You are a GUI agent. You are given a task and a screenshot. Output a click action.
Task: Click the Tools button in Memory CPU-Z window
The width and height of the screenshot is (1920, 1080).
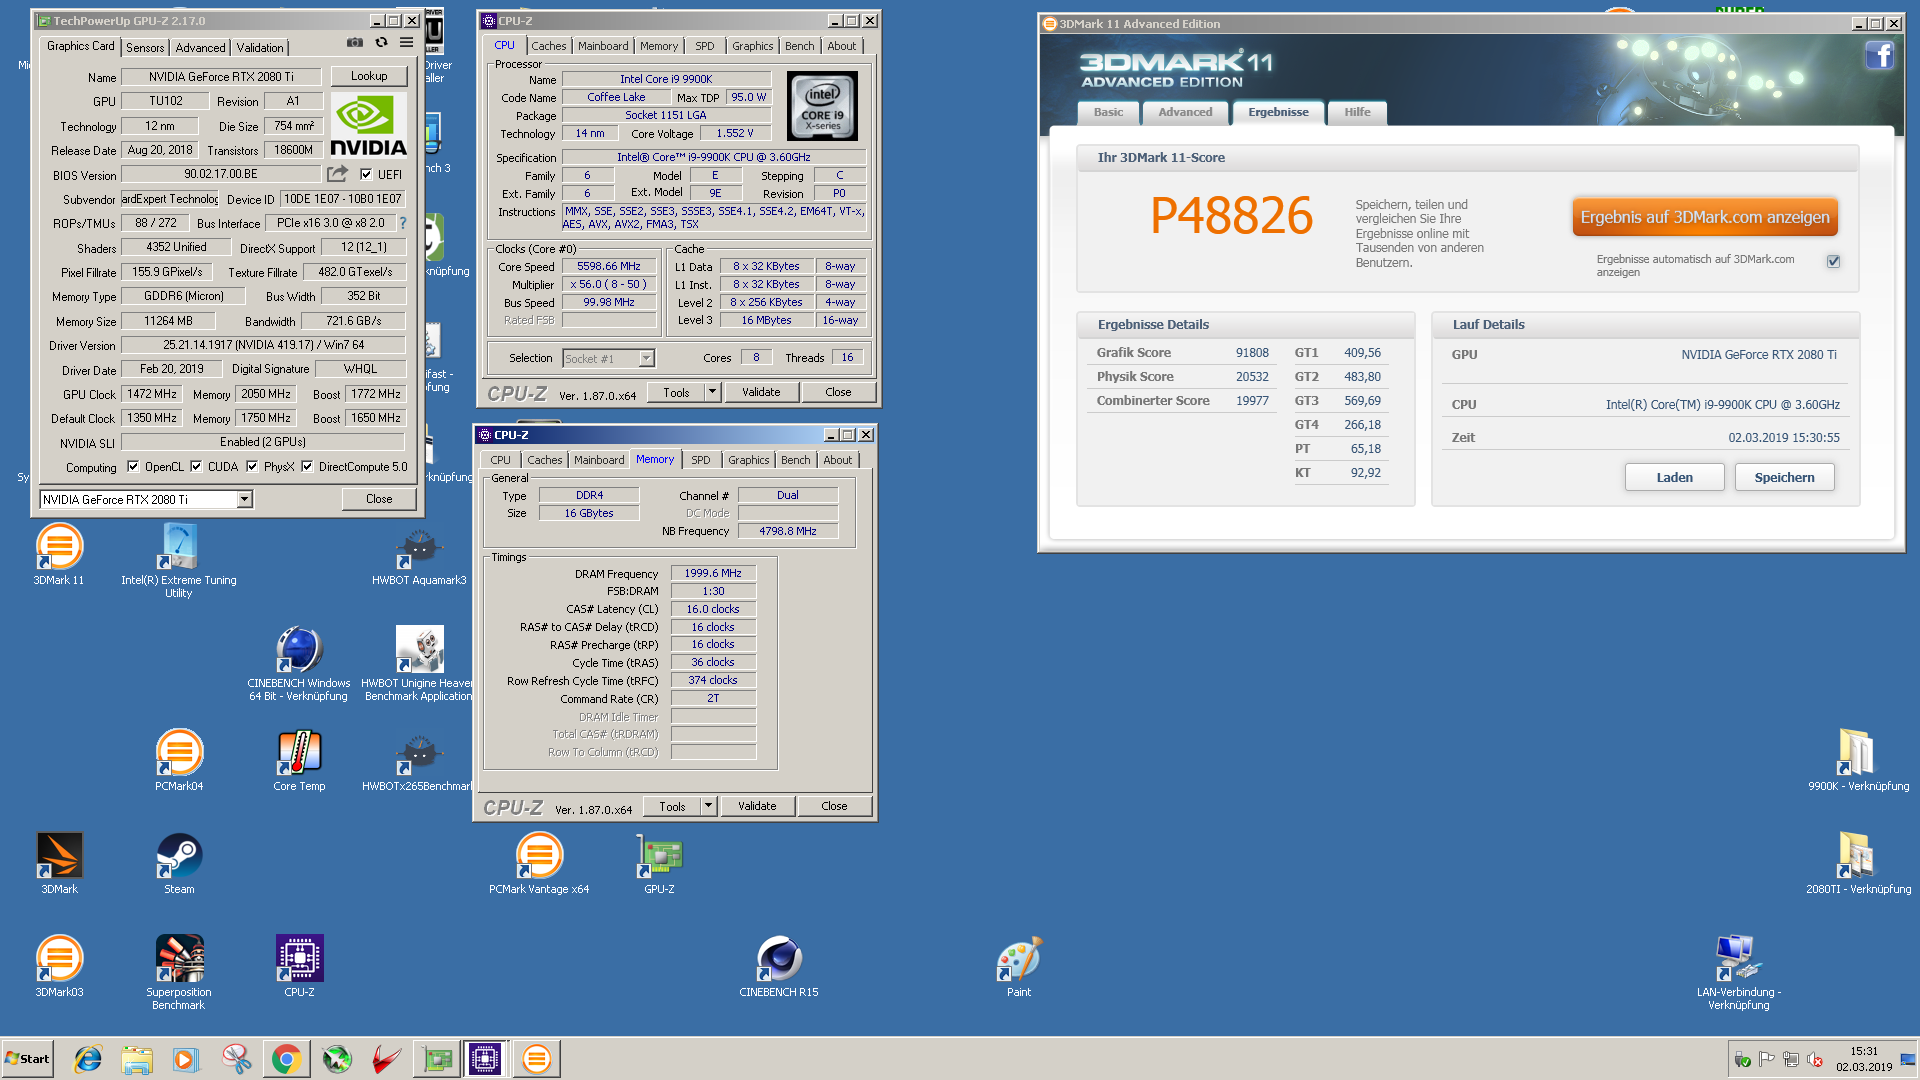(672, 806)
